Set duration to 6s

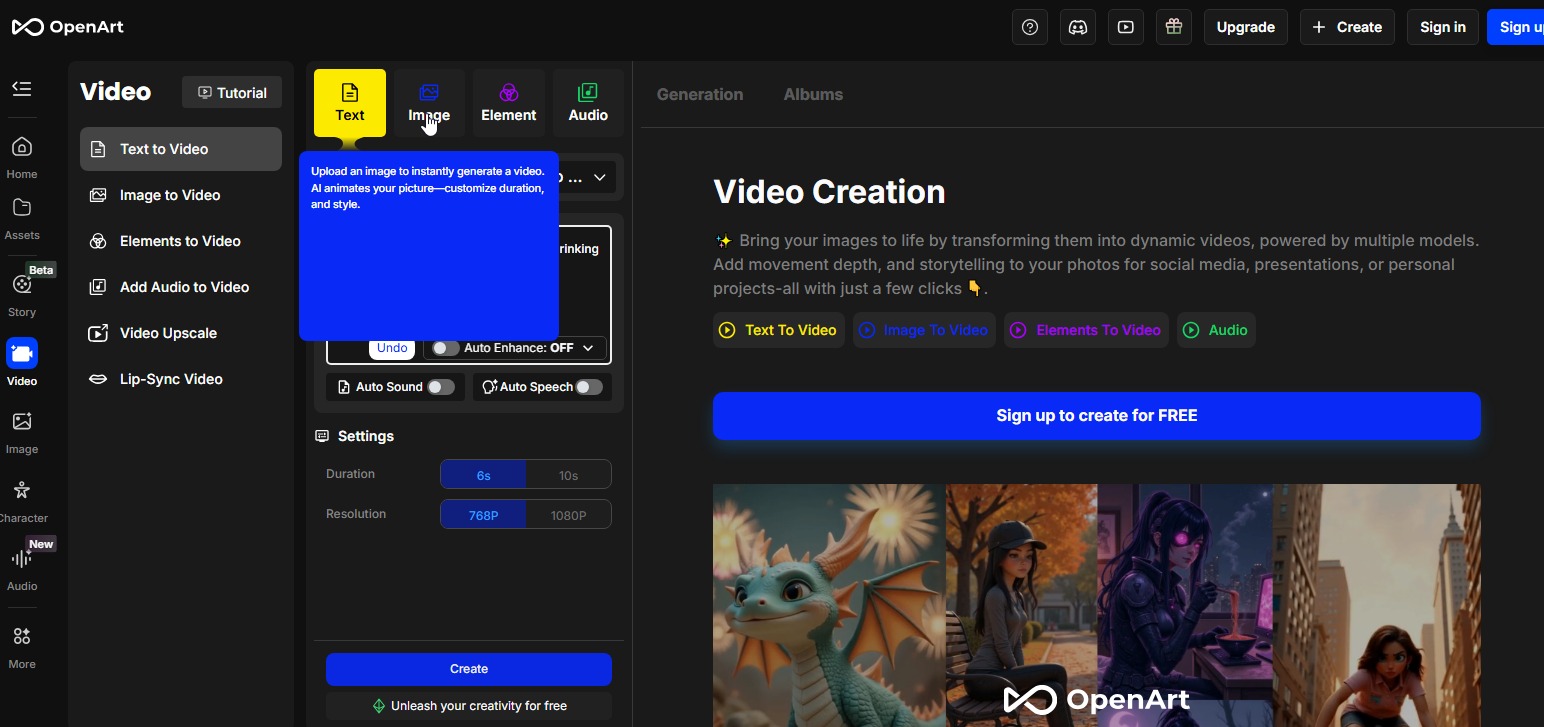point(483,475)
